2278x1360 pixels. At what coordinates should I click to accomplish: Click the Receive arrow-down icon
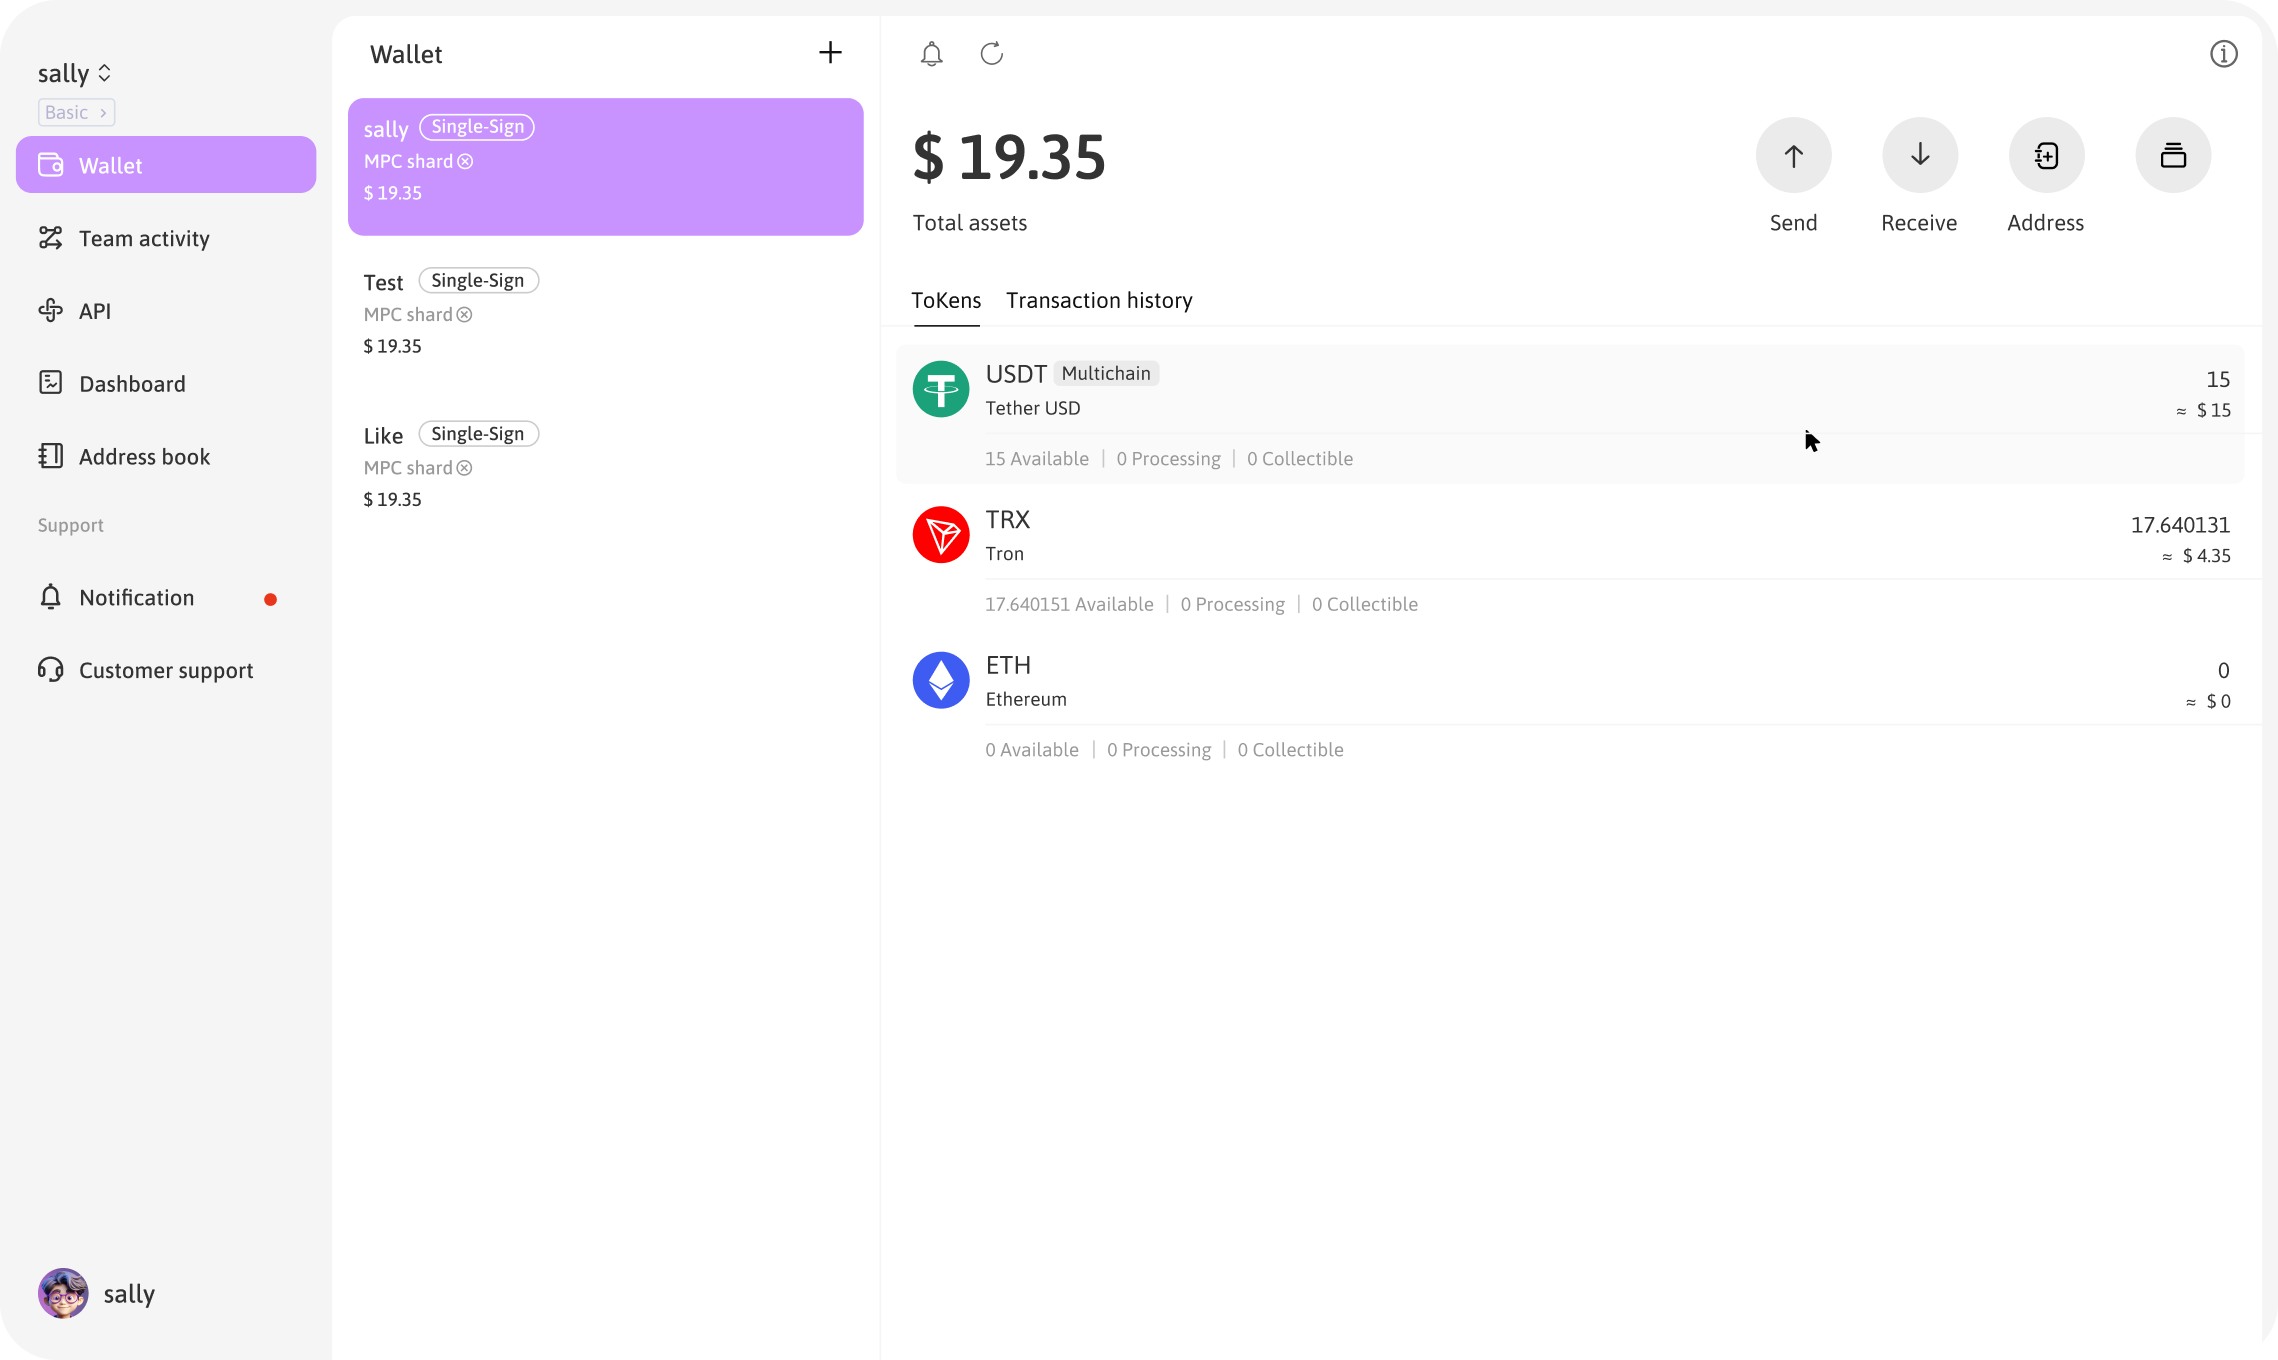coord(1919,156)
